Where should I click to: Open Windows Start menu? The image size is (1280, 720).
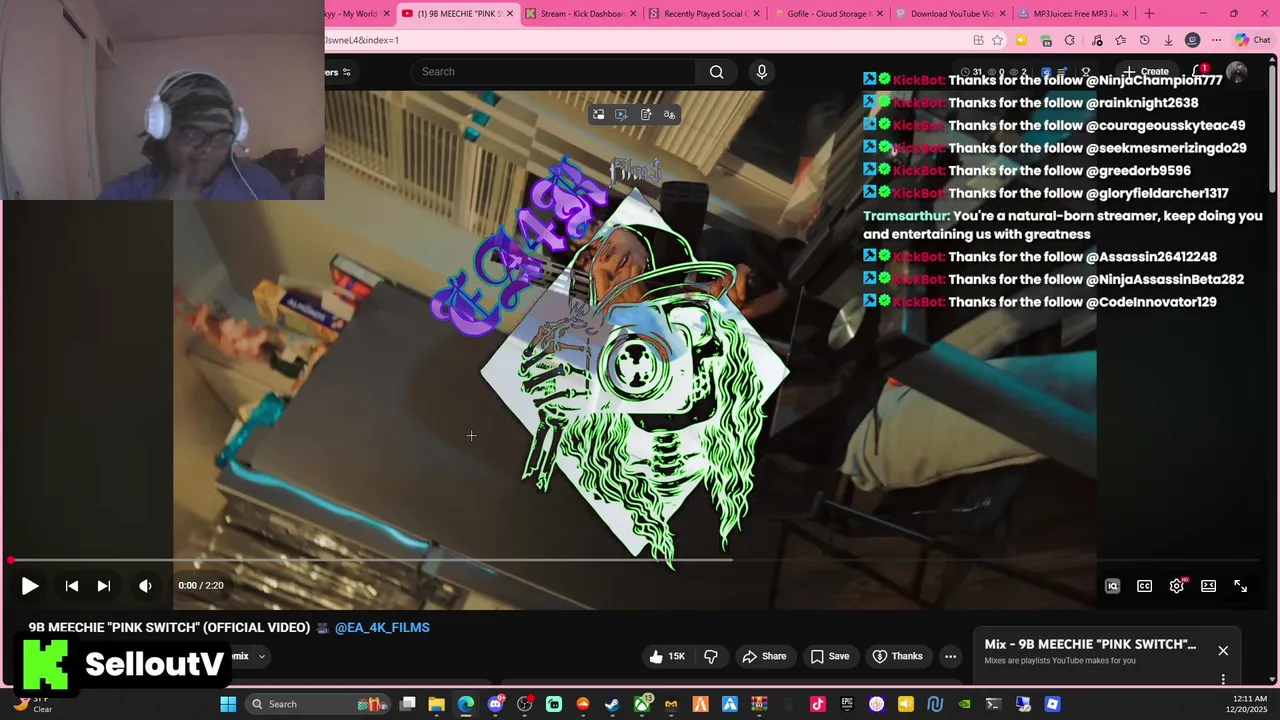[x=228, y=704]
